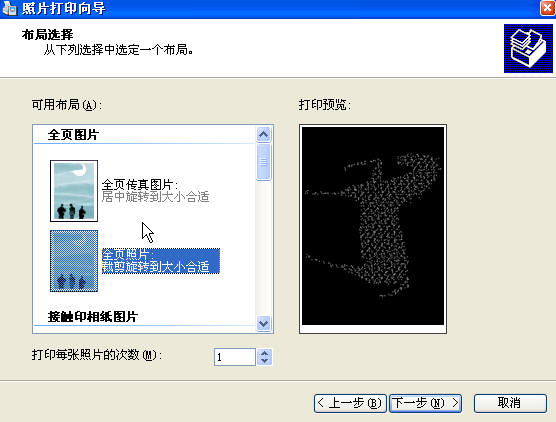
Task: Select the 全页照片 layout thumbnail
Action: 74,261
